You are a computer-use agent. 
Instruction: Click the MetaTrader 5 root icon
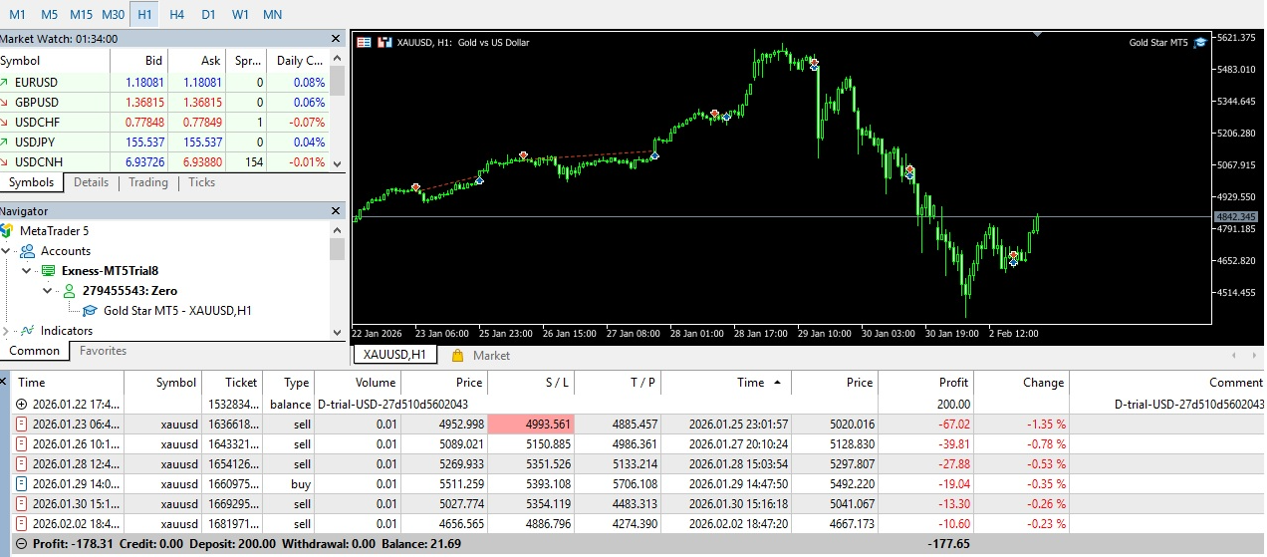coord(8,231)
